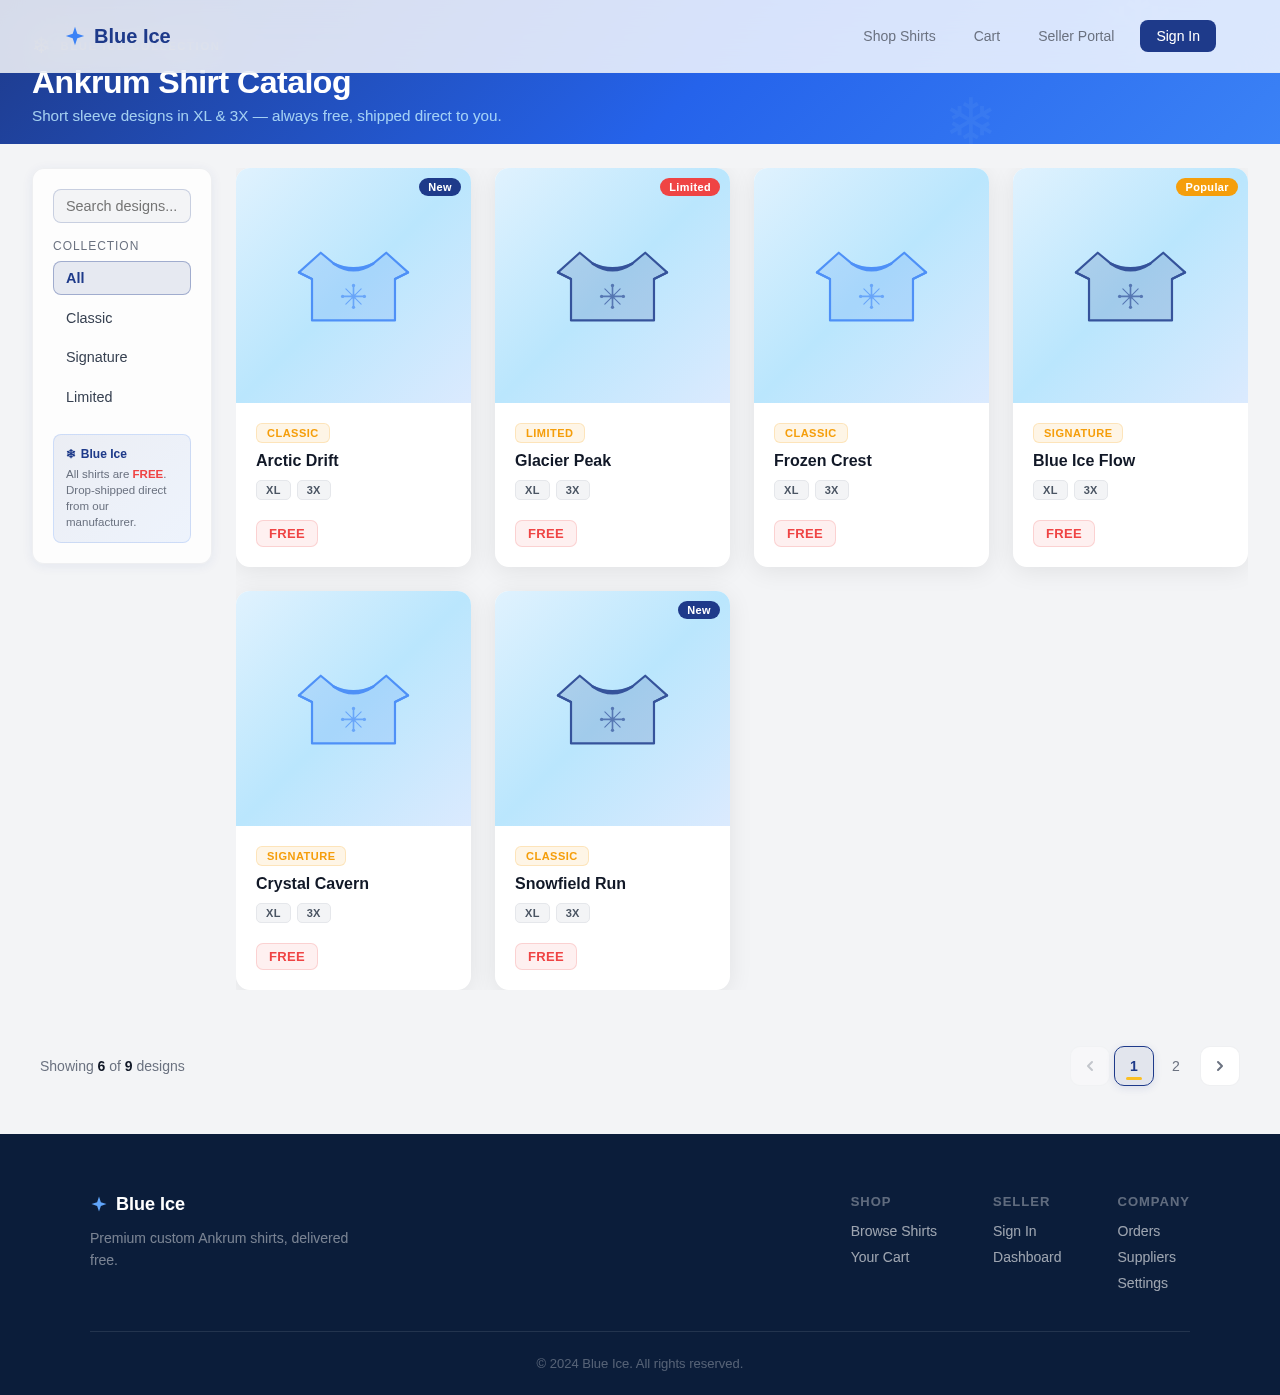Go to page 2 of designs

(1176, 1066)
